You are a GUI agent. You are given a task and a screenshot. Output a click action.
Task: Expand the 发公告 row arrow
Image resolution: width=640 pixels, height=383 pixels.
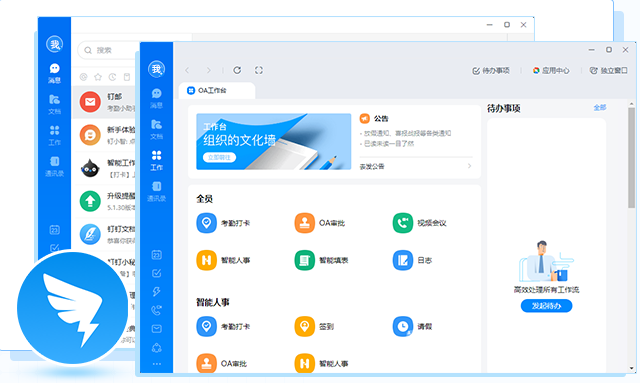coord(469,166)
